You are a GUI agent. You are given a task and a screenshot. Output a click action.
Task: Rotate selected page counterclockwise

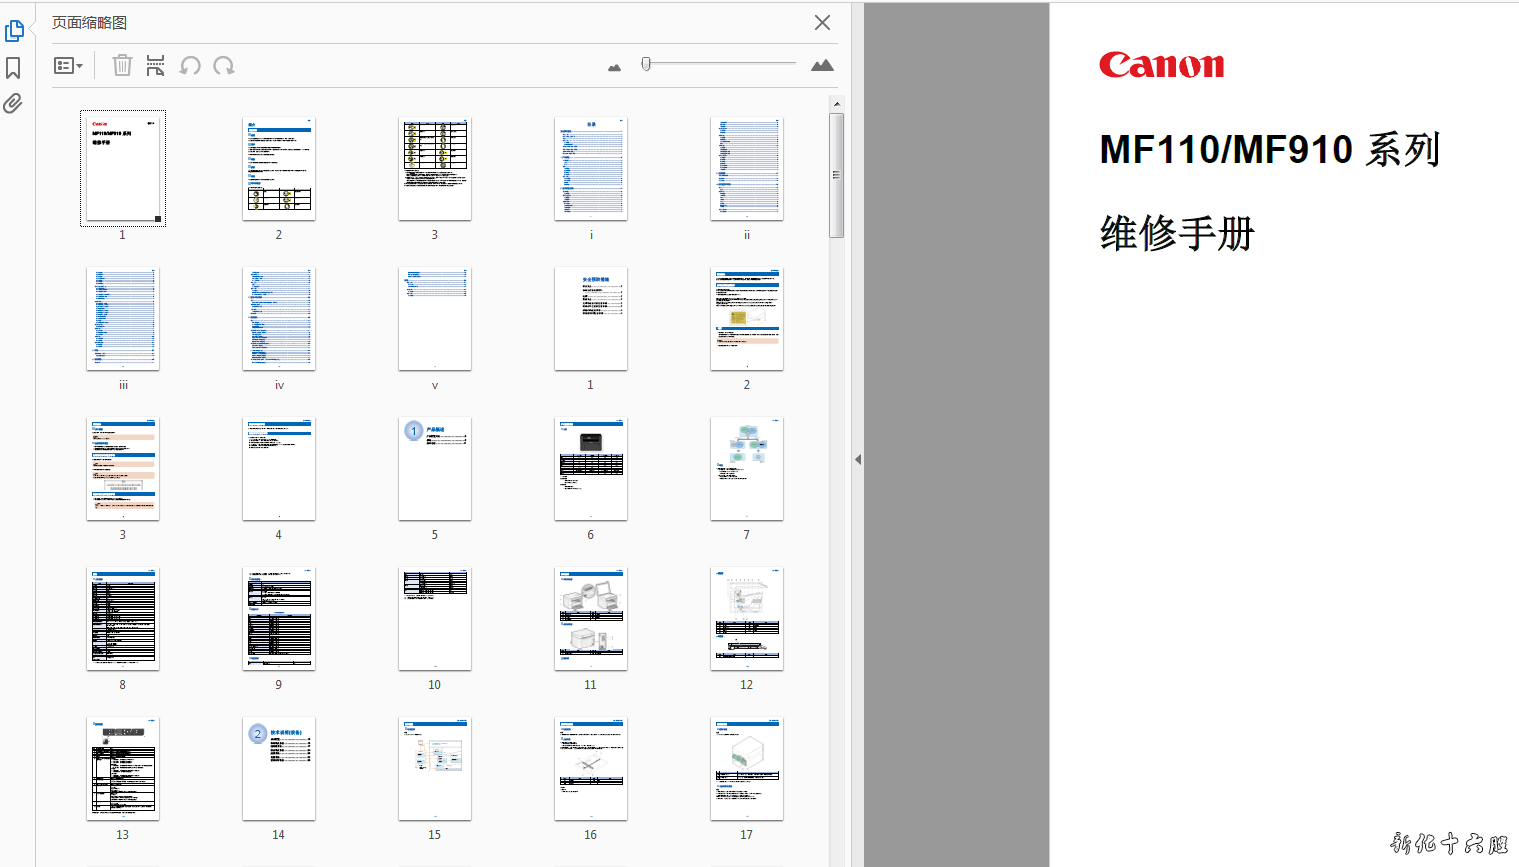pos(190,66)
